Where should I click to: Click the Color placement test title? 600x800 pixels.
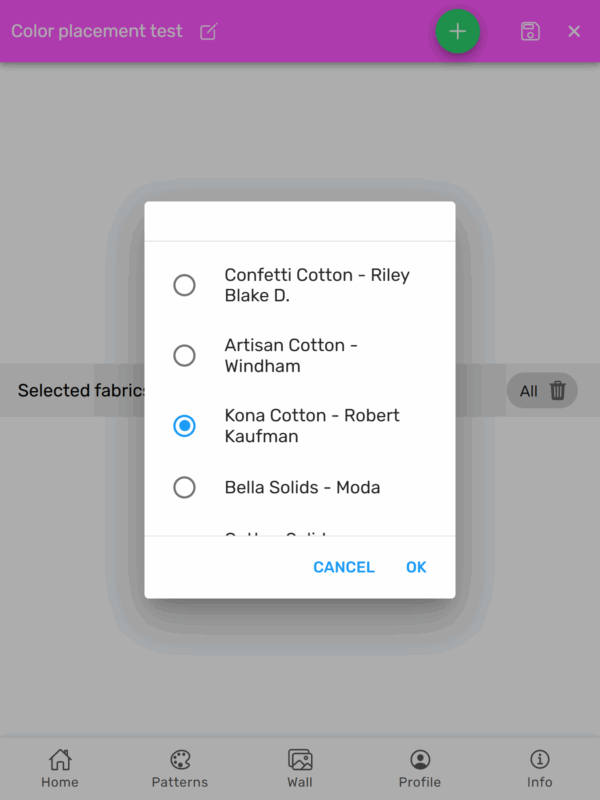tap(97, 31)
